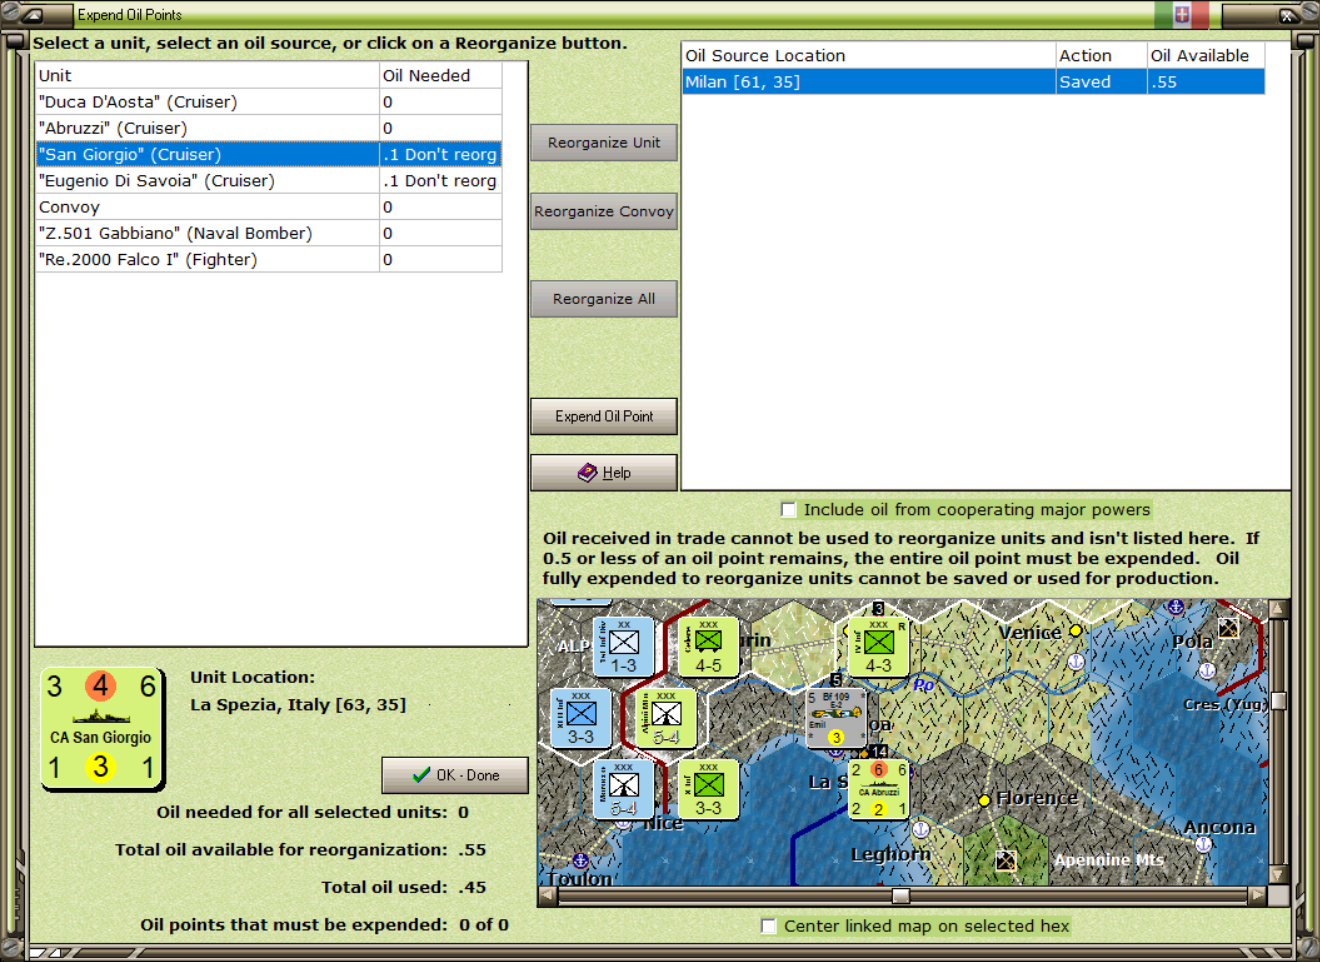
Task: Click the Leghorn port anchor symbol
Action: click(921, 829)
